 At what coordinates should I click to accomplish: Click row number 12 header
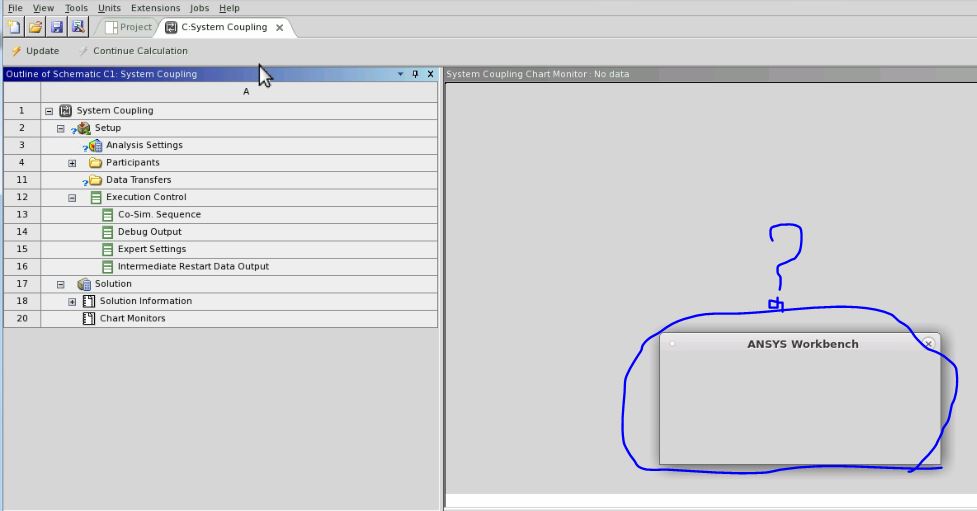(x=22, y=197)
